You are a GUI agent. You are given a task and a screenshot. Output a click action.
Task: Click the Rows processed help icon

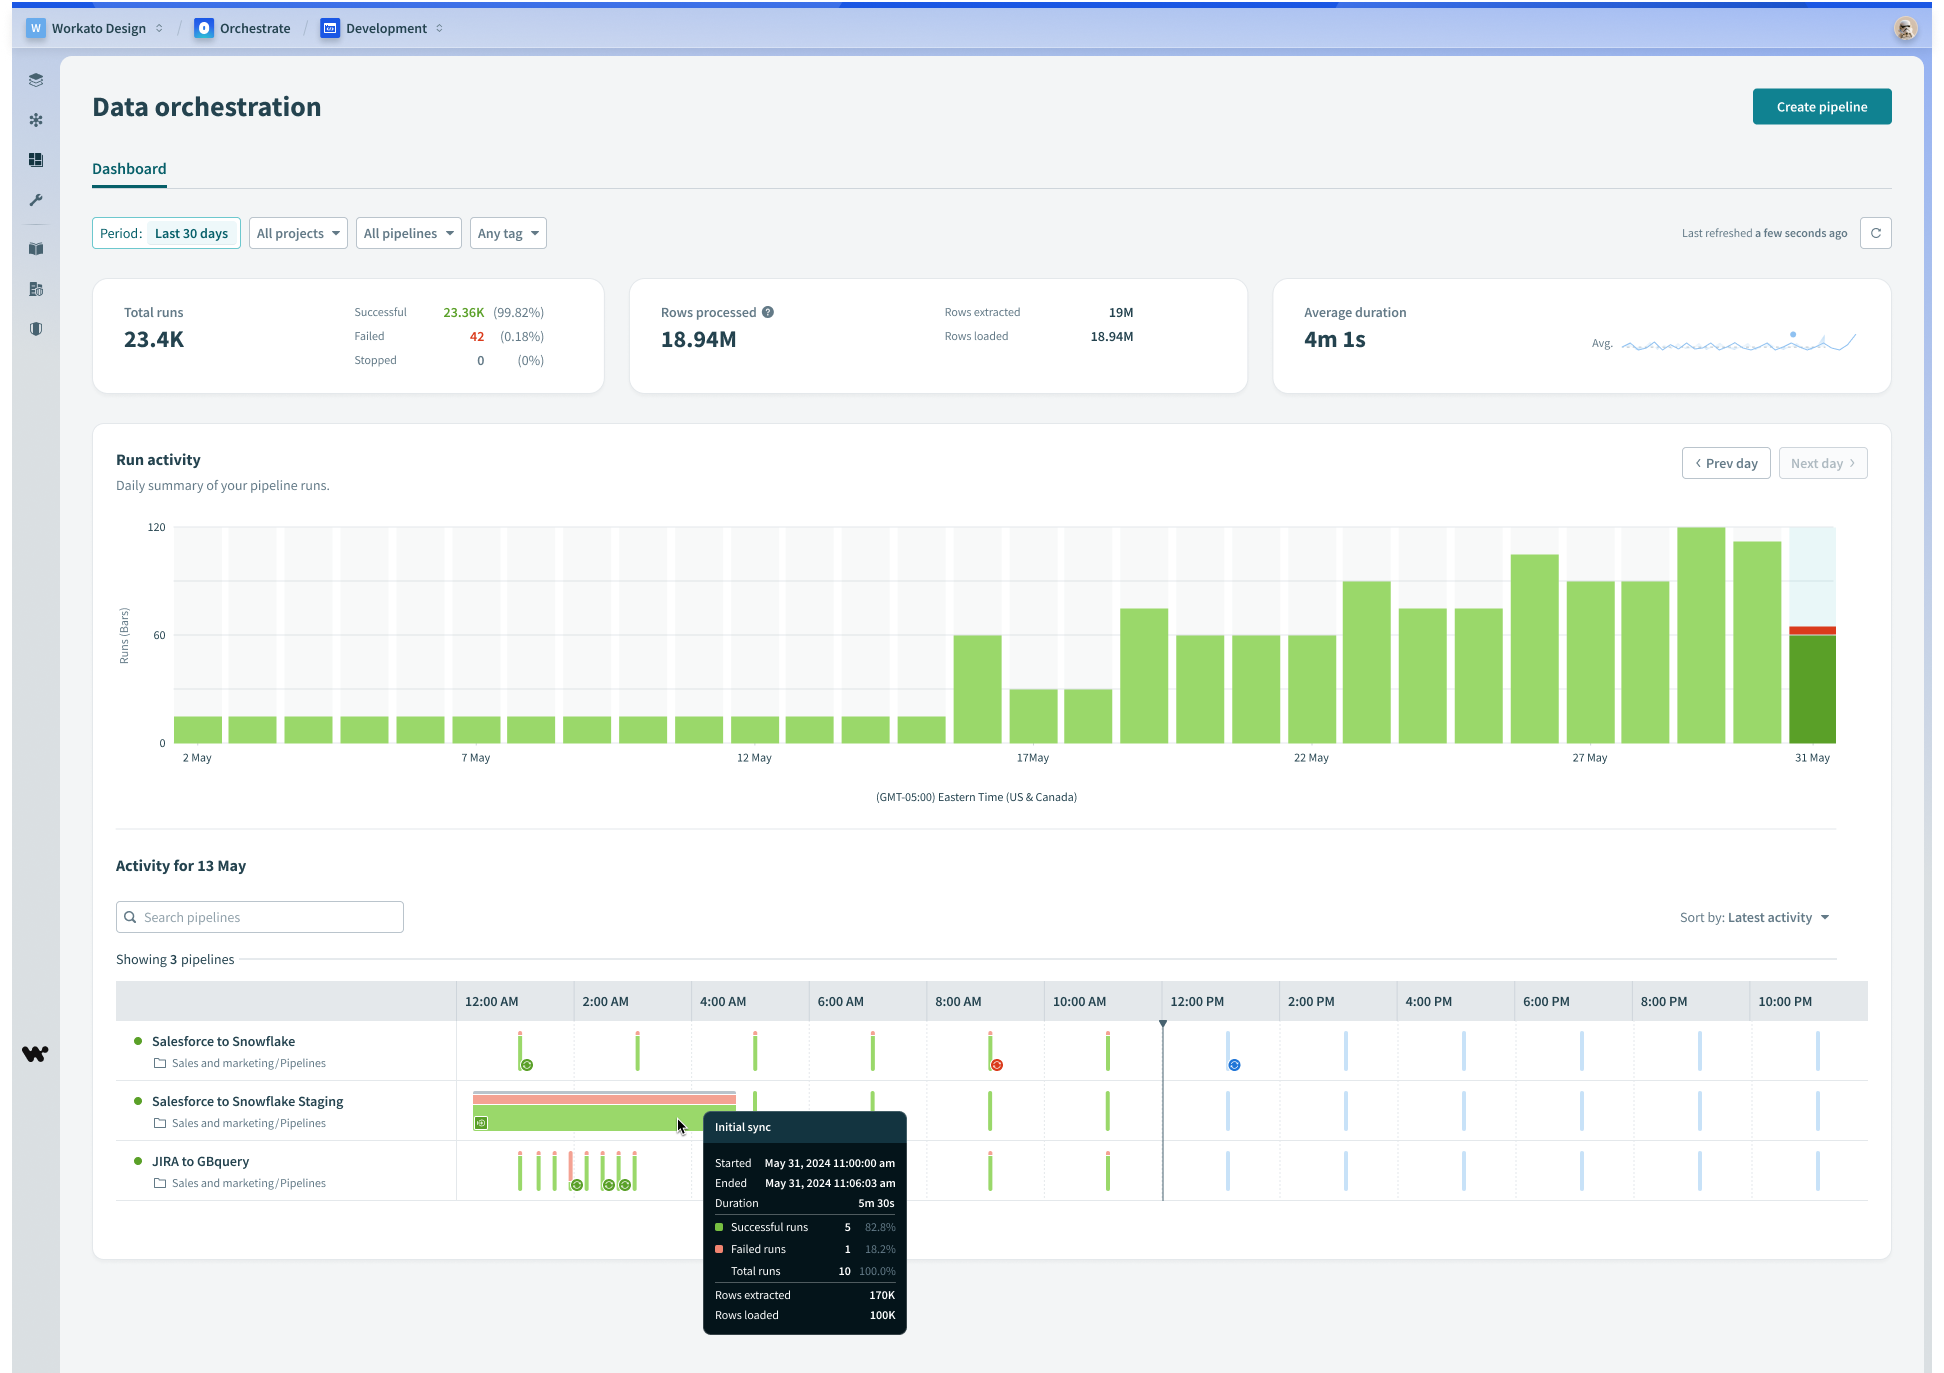768,312
